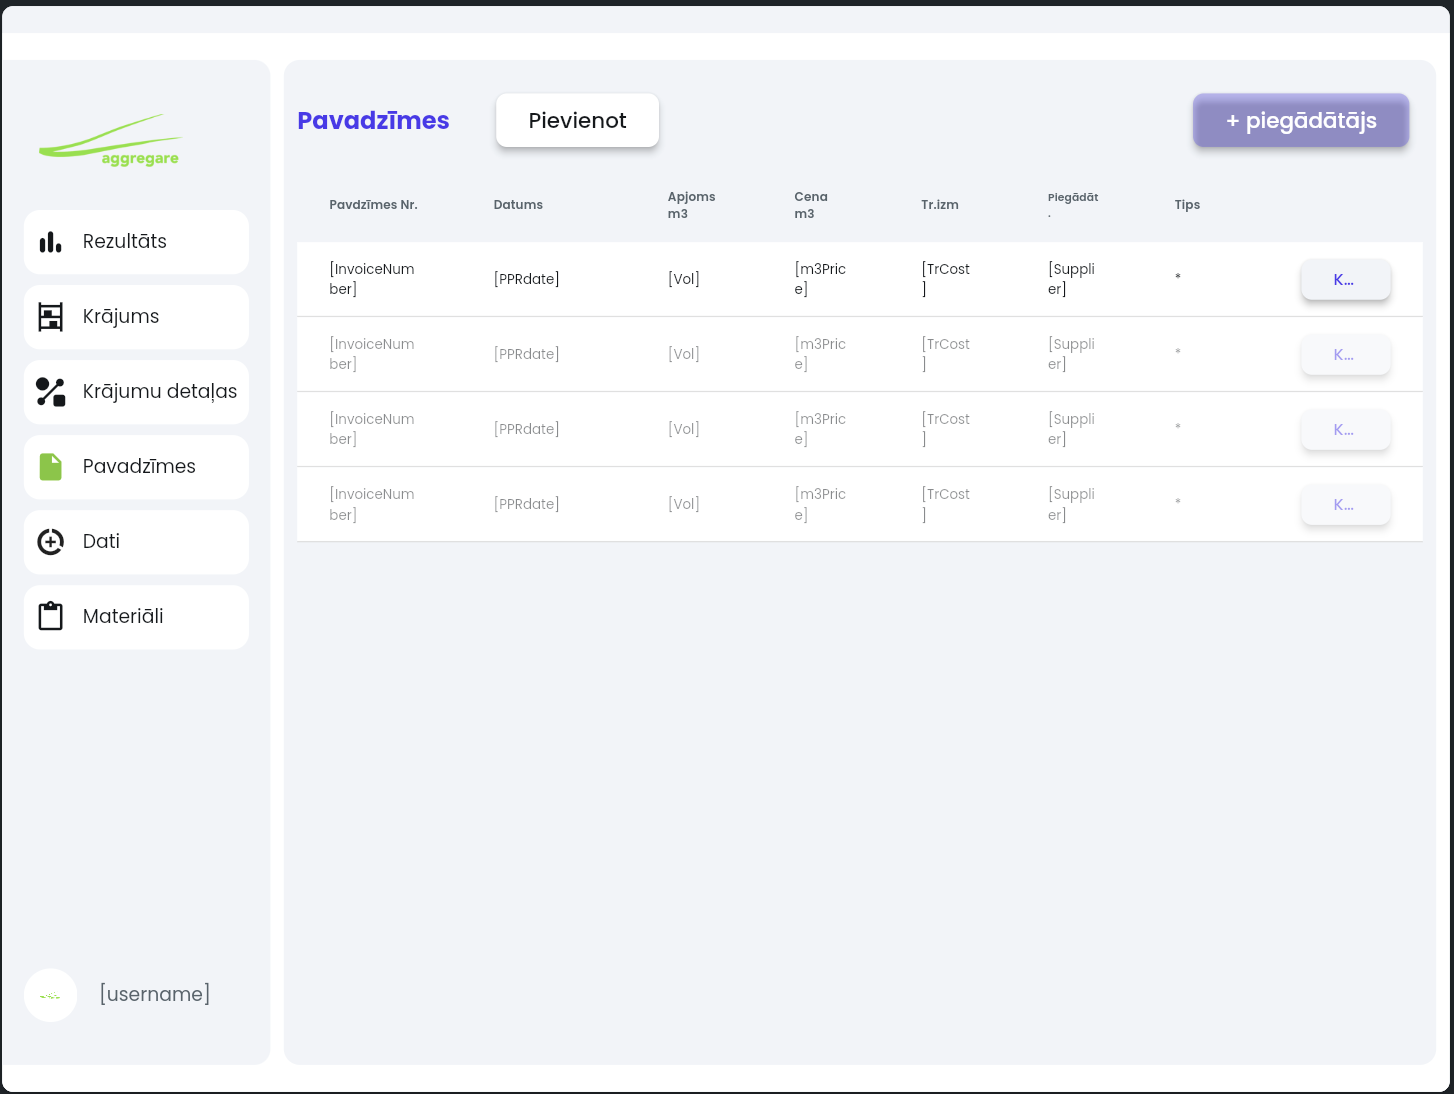This screenshot has width=1454, height=1094.
Task: Click the Pavdzīmes Nr. column header
Action: click(x=373, y=205)
